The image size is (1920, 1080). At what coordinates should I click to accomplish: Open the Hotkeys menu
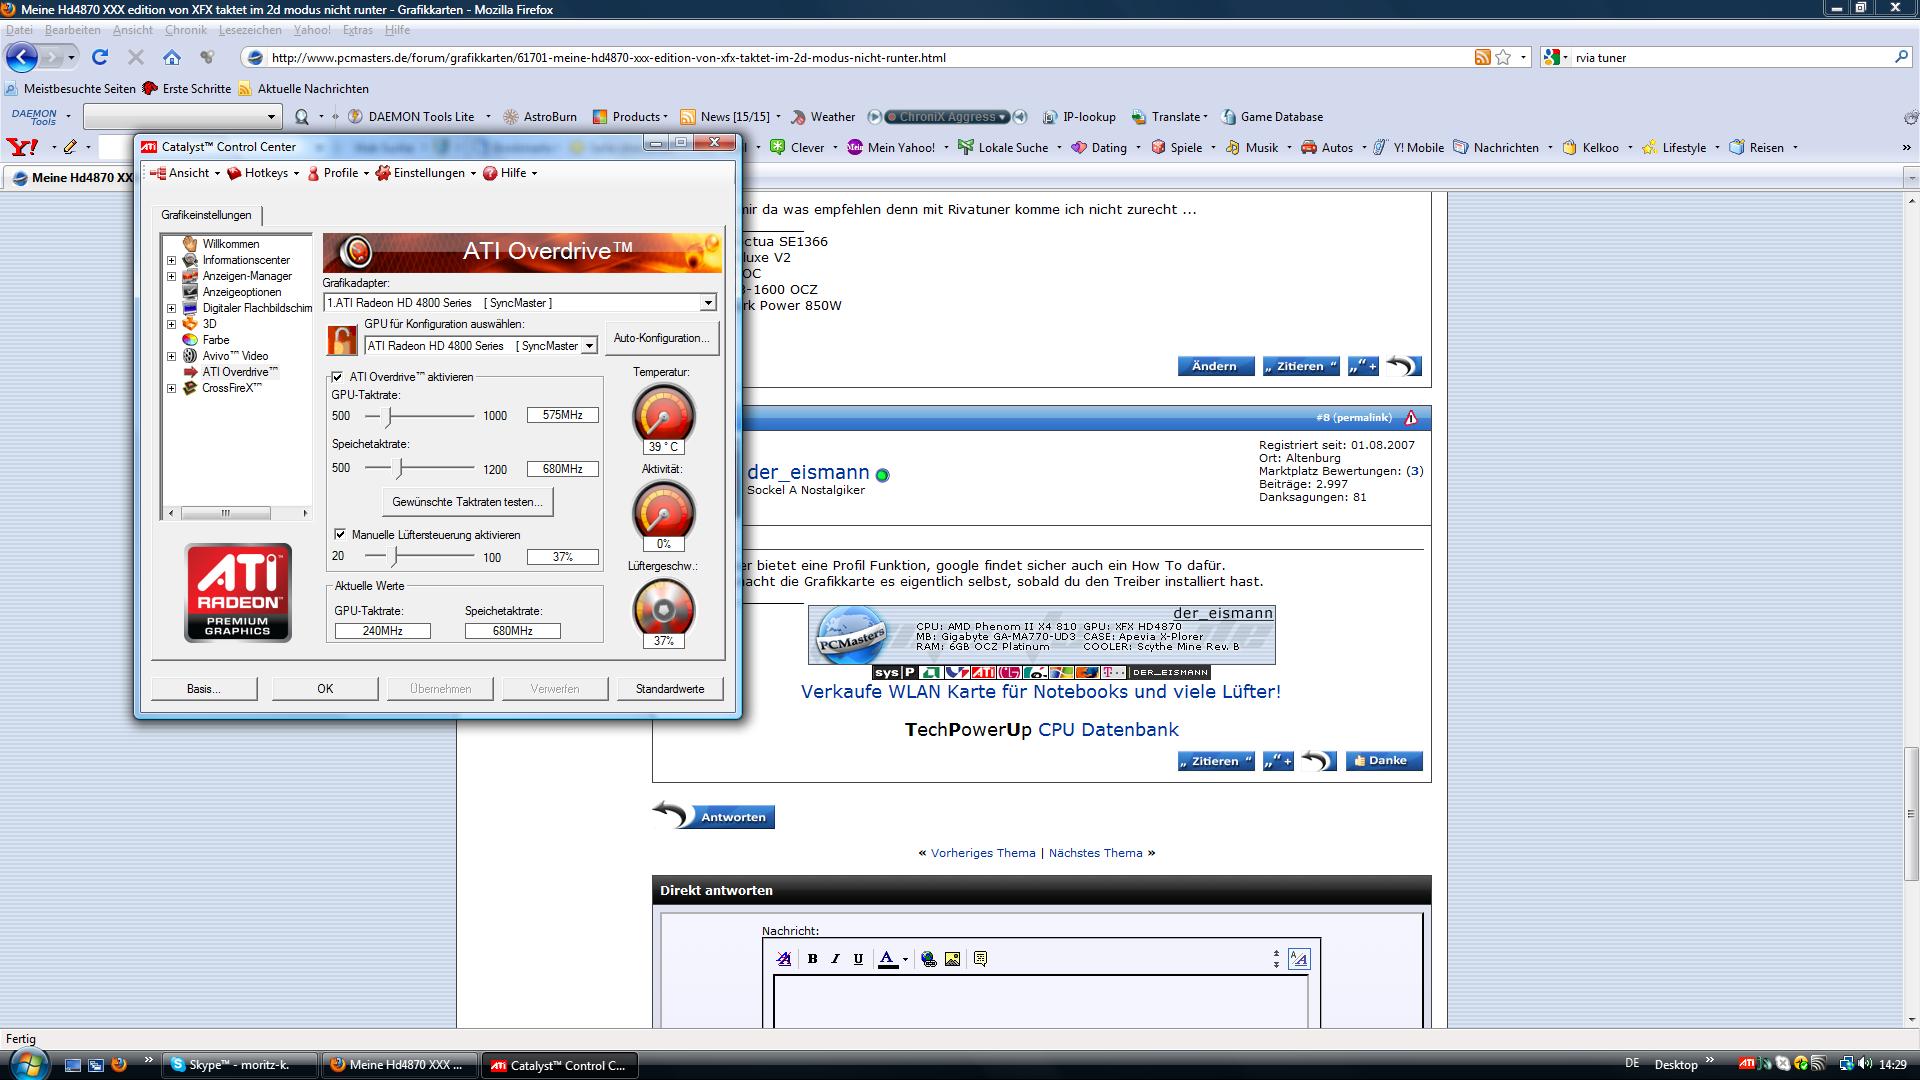pyautogui.click(x=264, y=173)
